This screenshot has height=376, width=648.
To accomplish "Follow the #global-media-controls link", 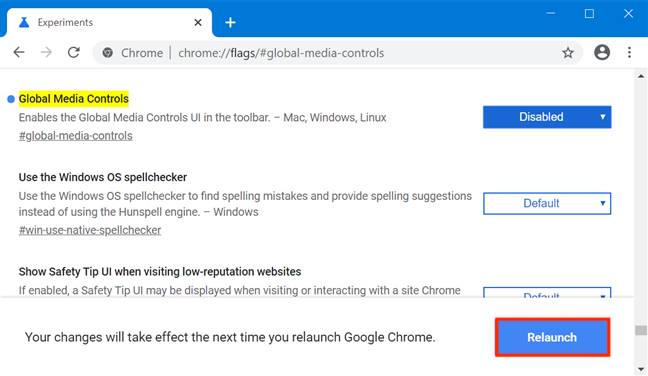I will pyautogui.click(x=76, y=136).
